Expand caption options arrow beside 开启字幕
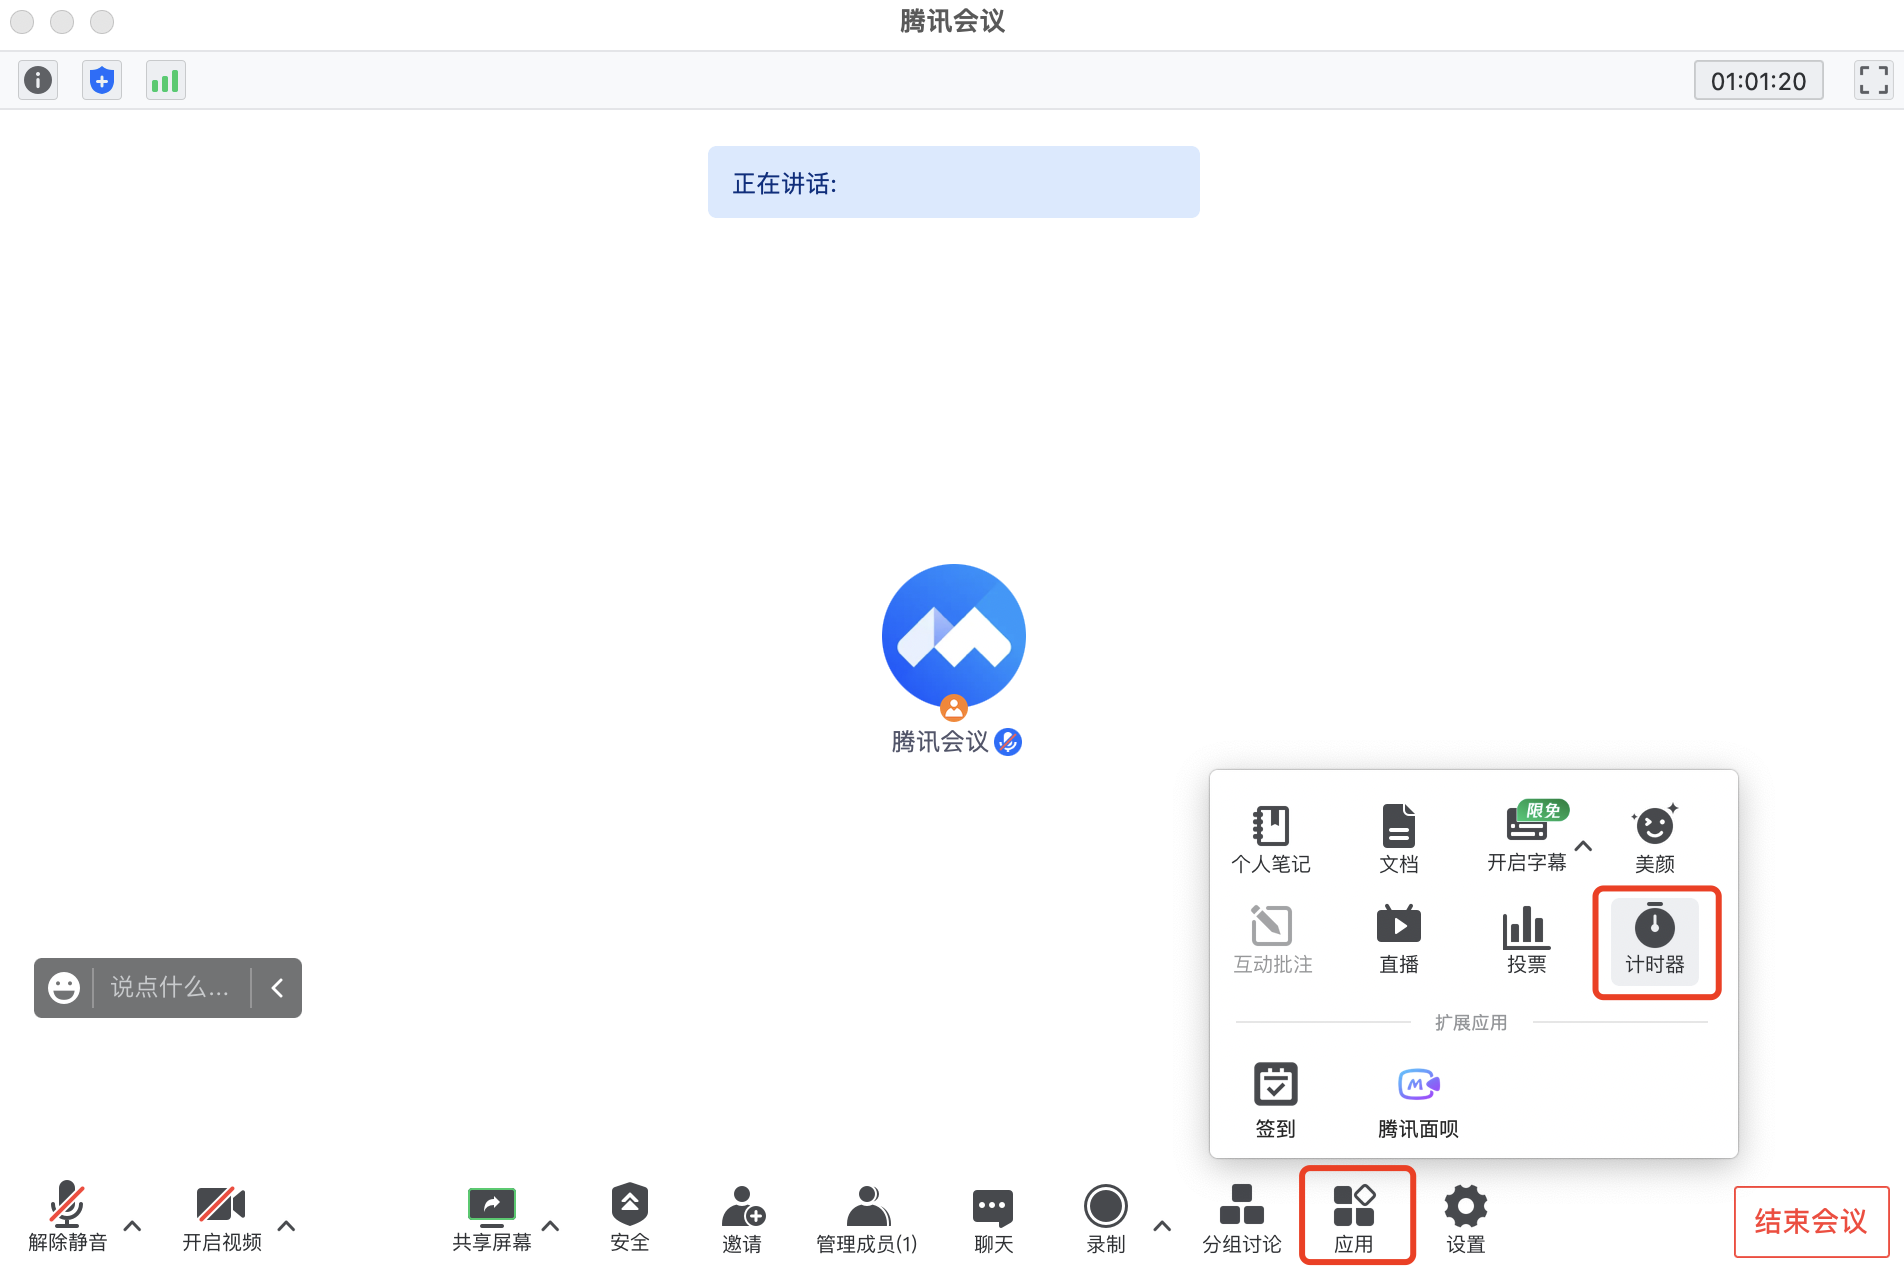This screenshot has width=1904, height=1268. tap(1584, 846)
